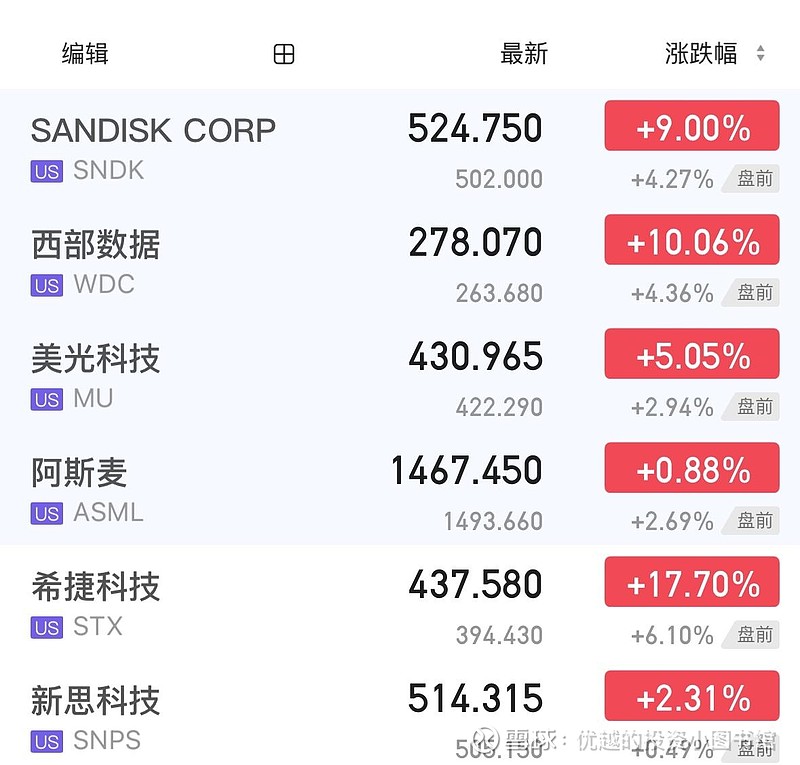
Task: Open SANDISK CORP stock details
Action: [153, 130]
